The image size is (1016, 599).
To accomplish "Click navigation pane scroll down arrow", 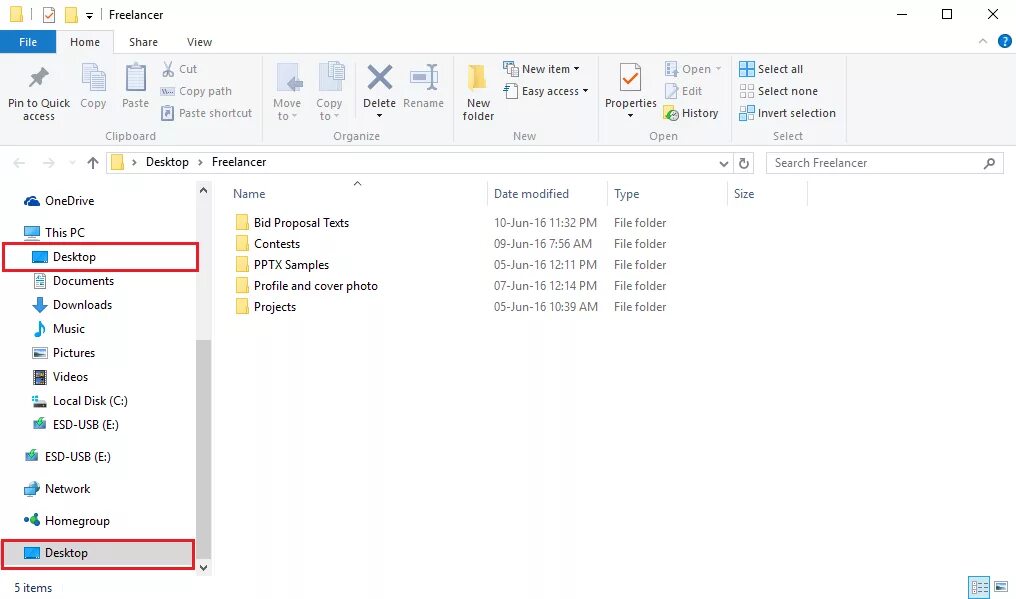I will point(203,568).
